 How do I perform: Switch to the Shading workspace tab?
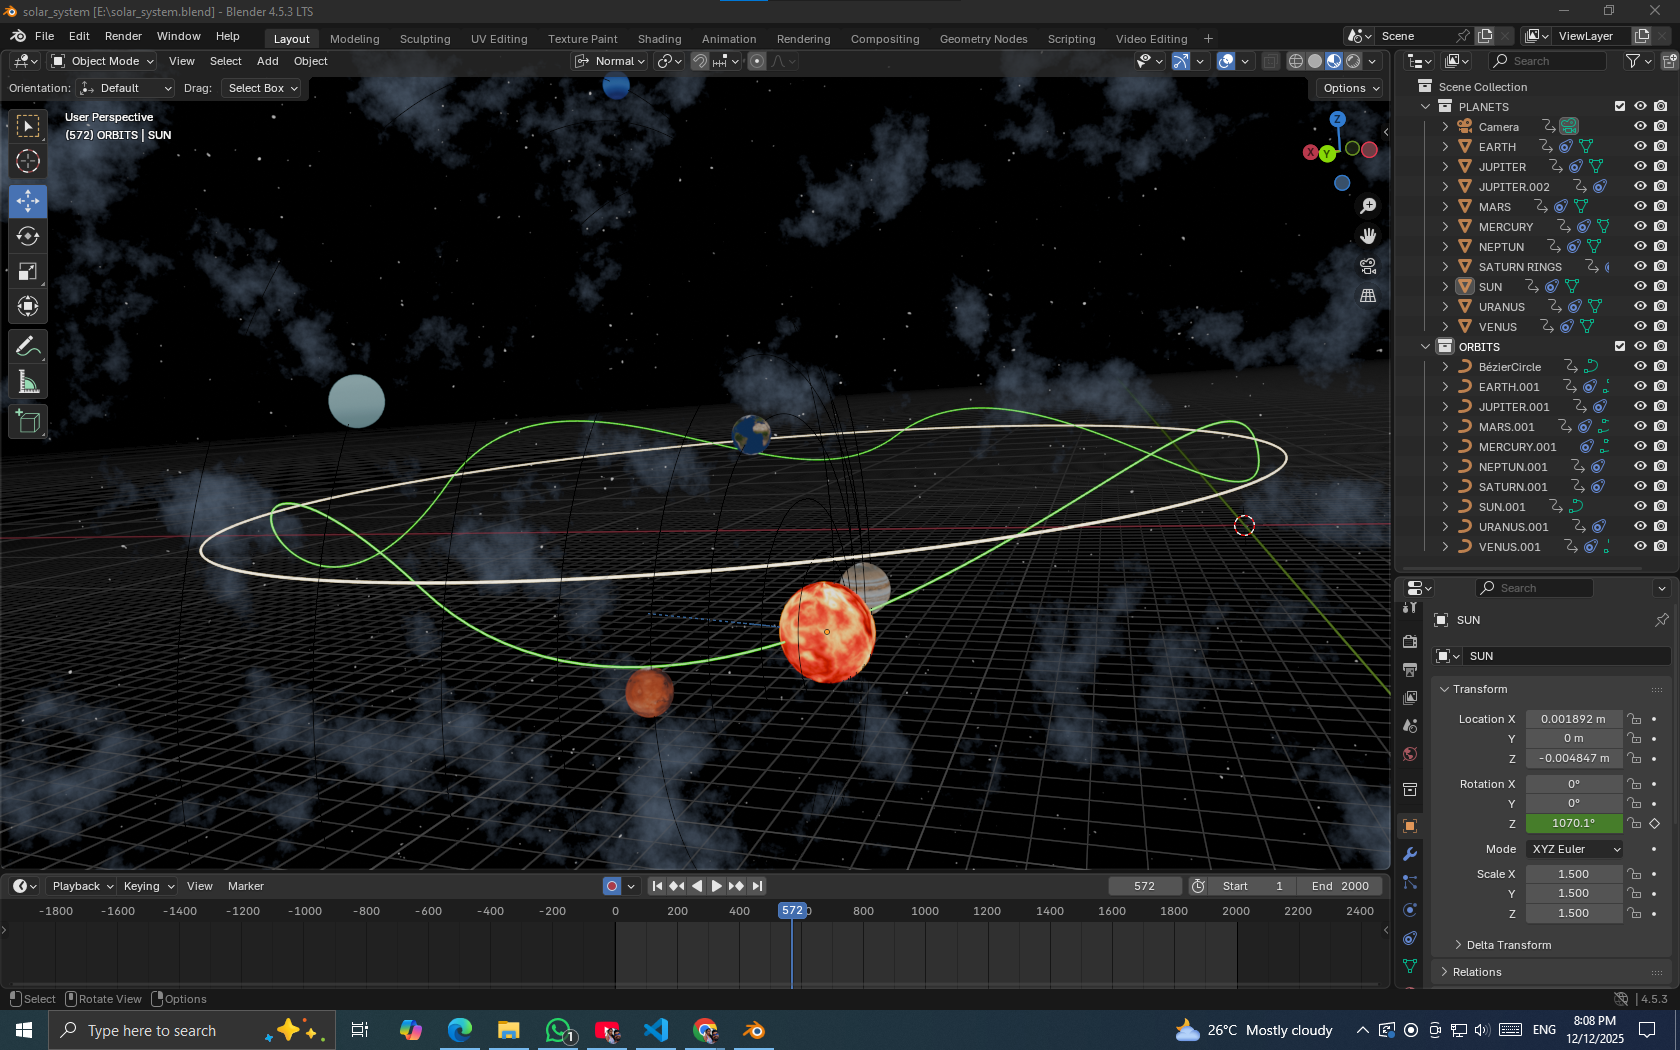coord(659,39)
